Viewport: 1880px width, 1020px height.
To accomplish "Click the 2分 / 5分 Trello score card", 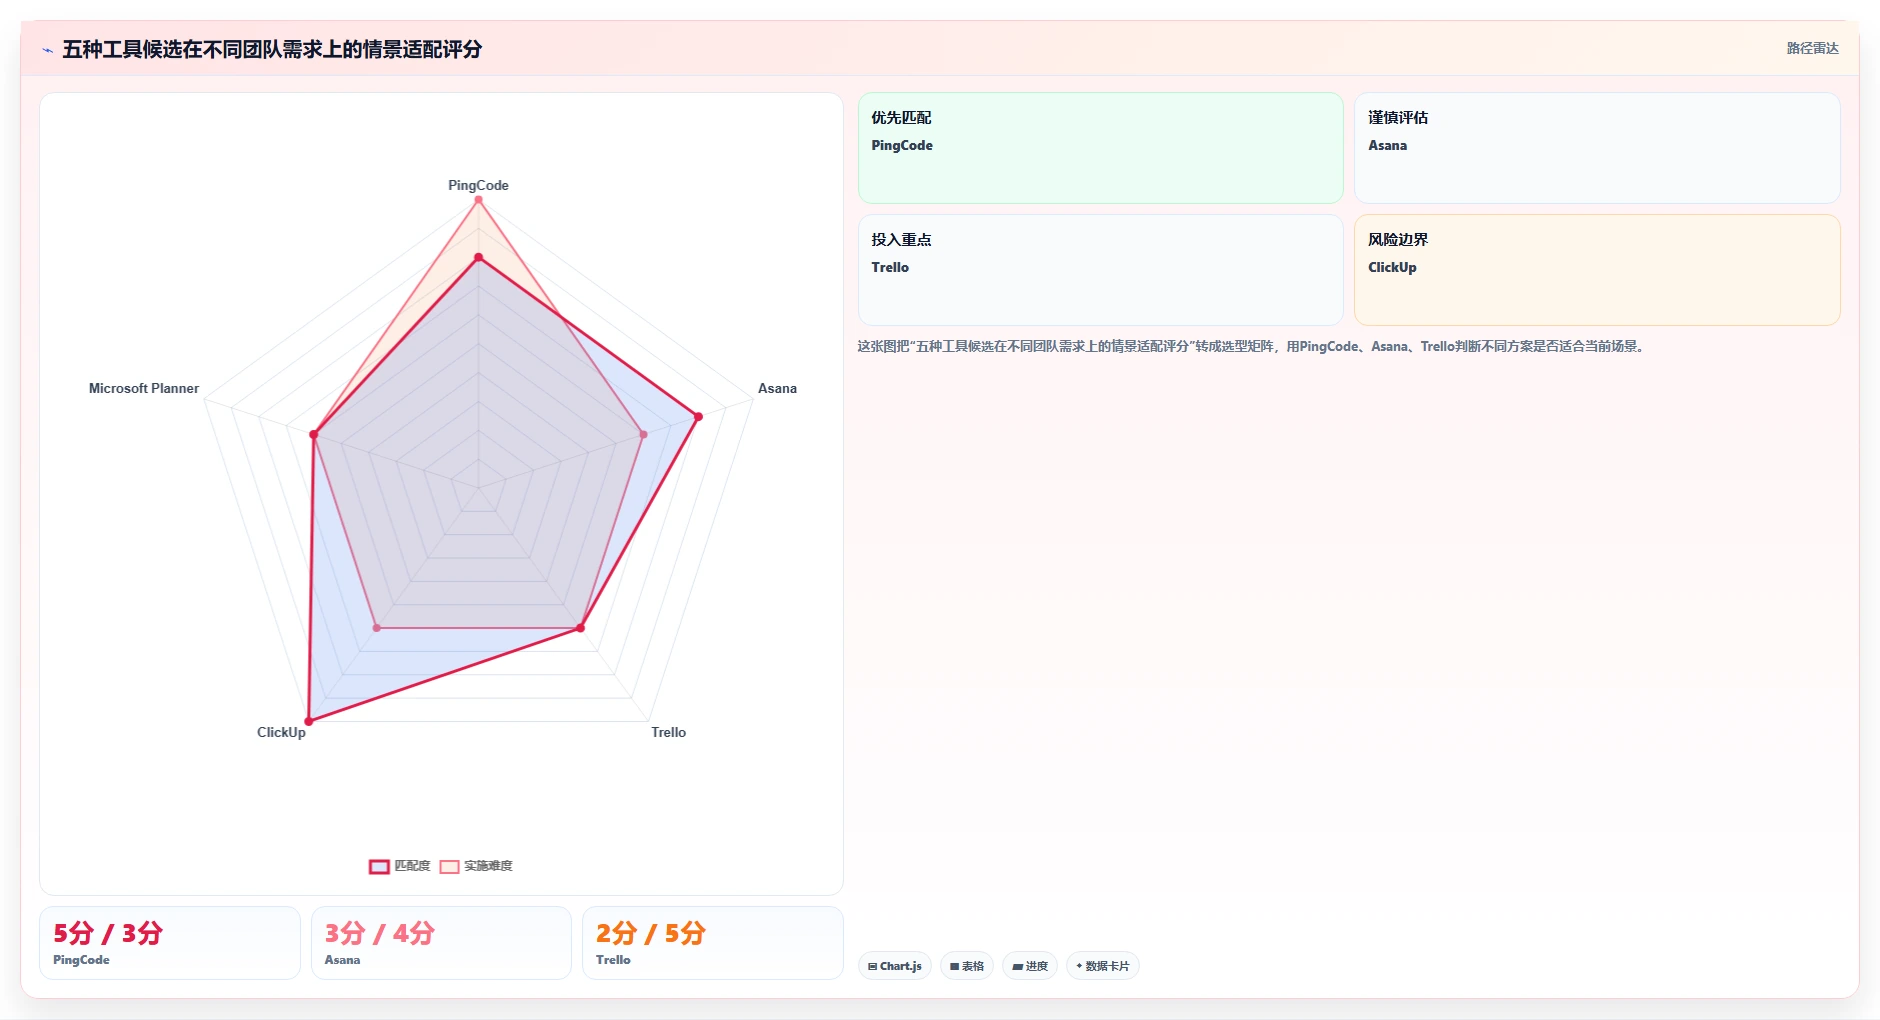I will [x=713, y=943].
